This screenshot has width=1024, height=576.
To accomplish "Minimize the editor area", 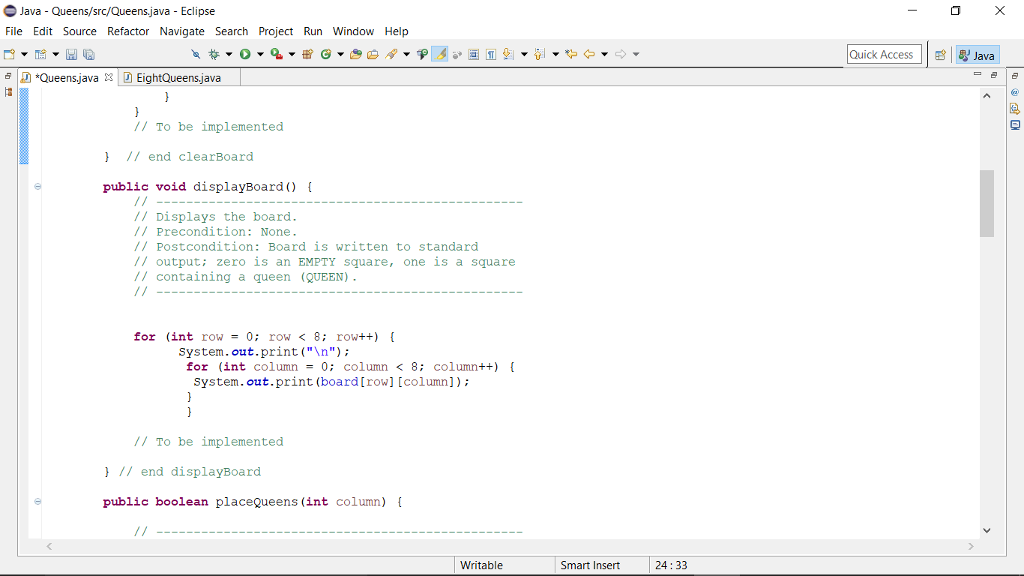I will point(977,73).
